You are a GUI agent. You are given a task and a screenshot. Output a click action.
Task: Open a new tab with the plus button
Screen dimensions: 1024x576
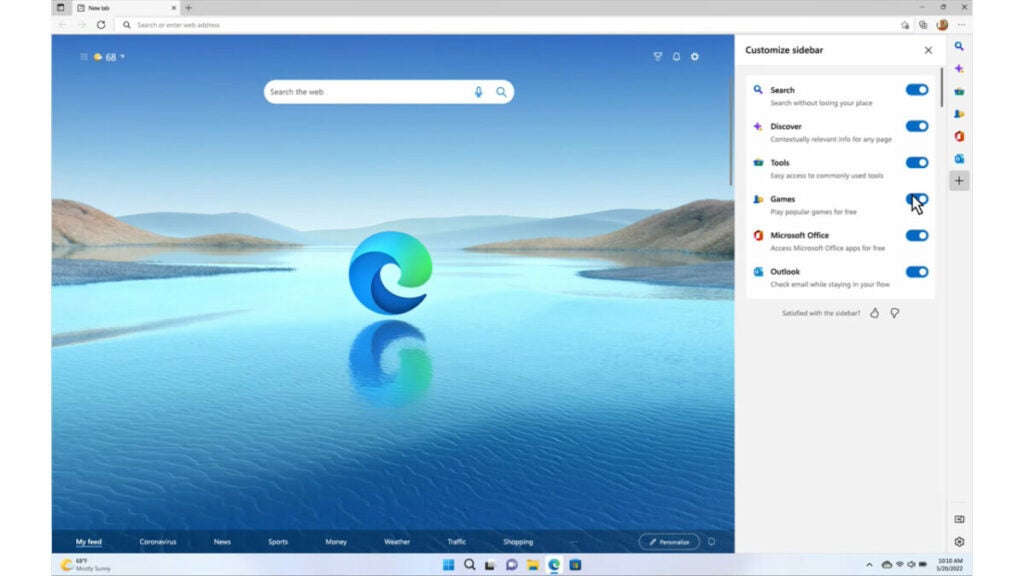point(188,8)
